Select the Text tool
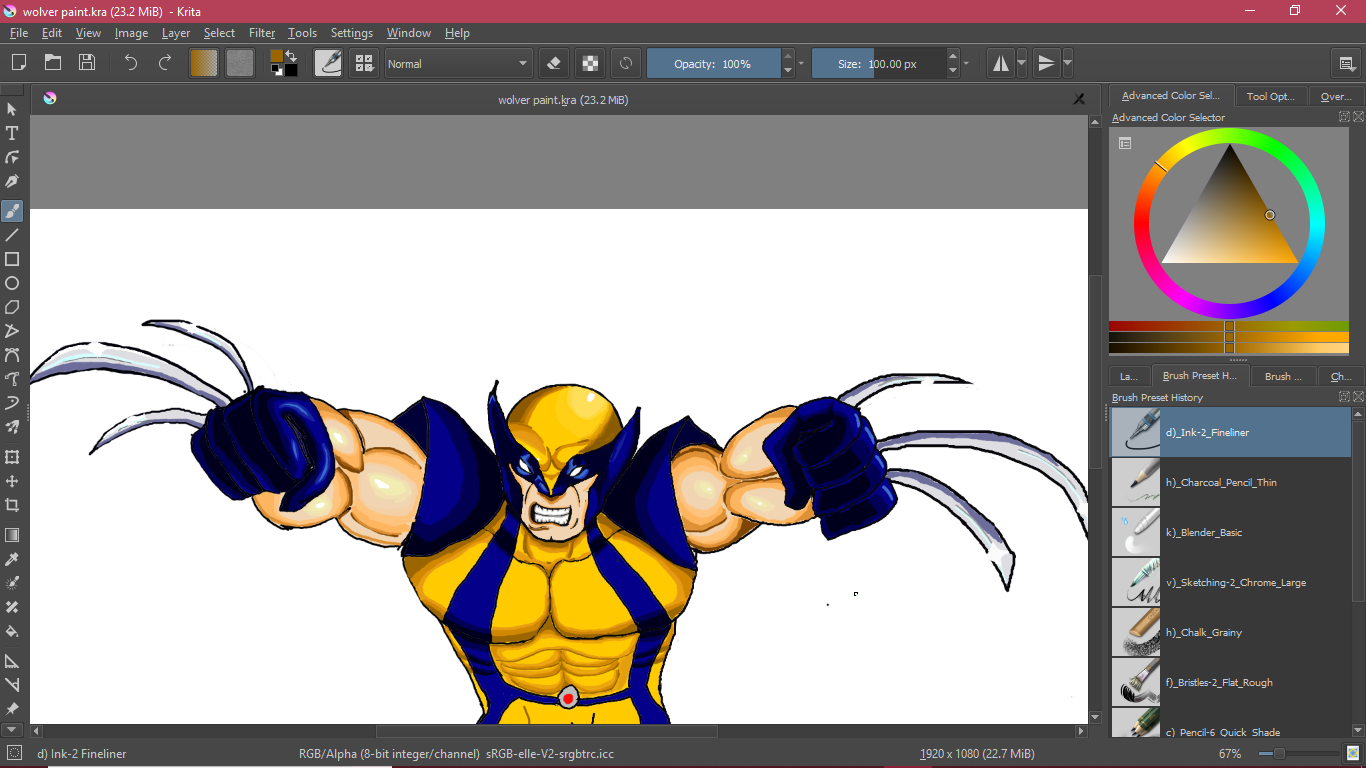The width and height of the screenshot is (1366, 768). [x=12, y=133]
